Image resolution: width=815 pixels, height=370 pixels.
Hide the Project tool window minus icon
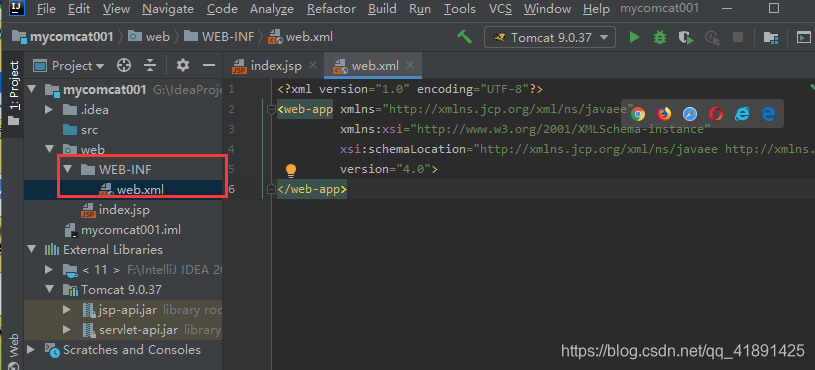(x=209, y=65)
